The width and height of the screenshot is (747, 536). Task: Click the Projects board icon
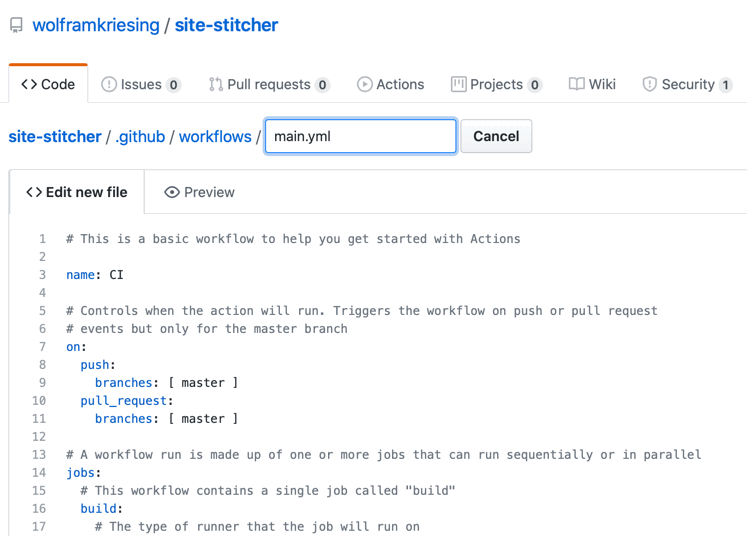click(458, 84)
